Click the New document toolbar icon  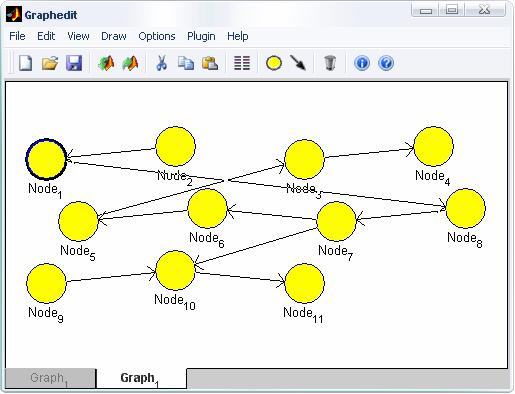(x=26, y=63)
